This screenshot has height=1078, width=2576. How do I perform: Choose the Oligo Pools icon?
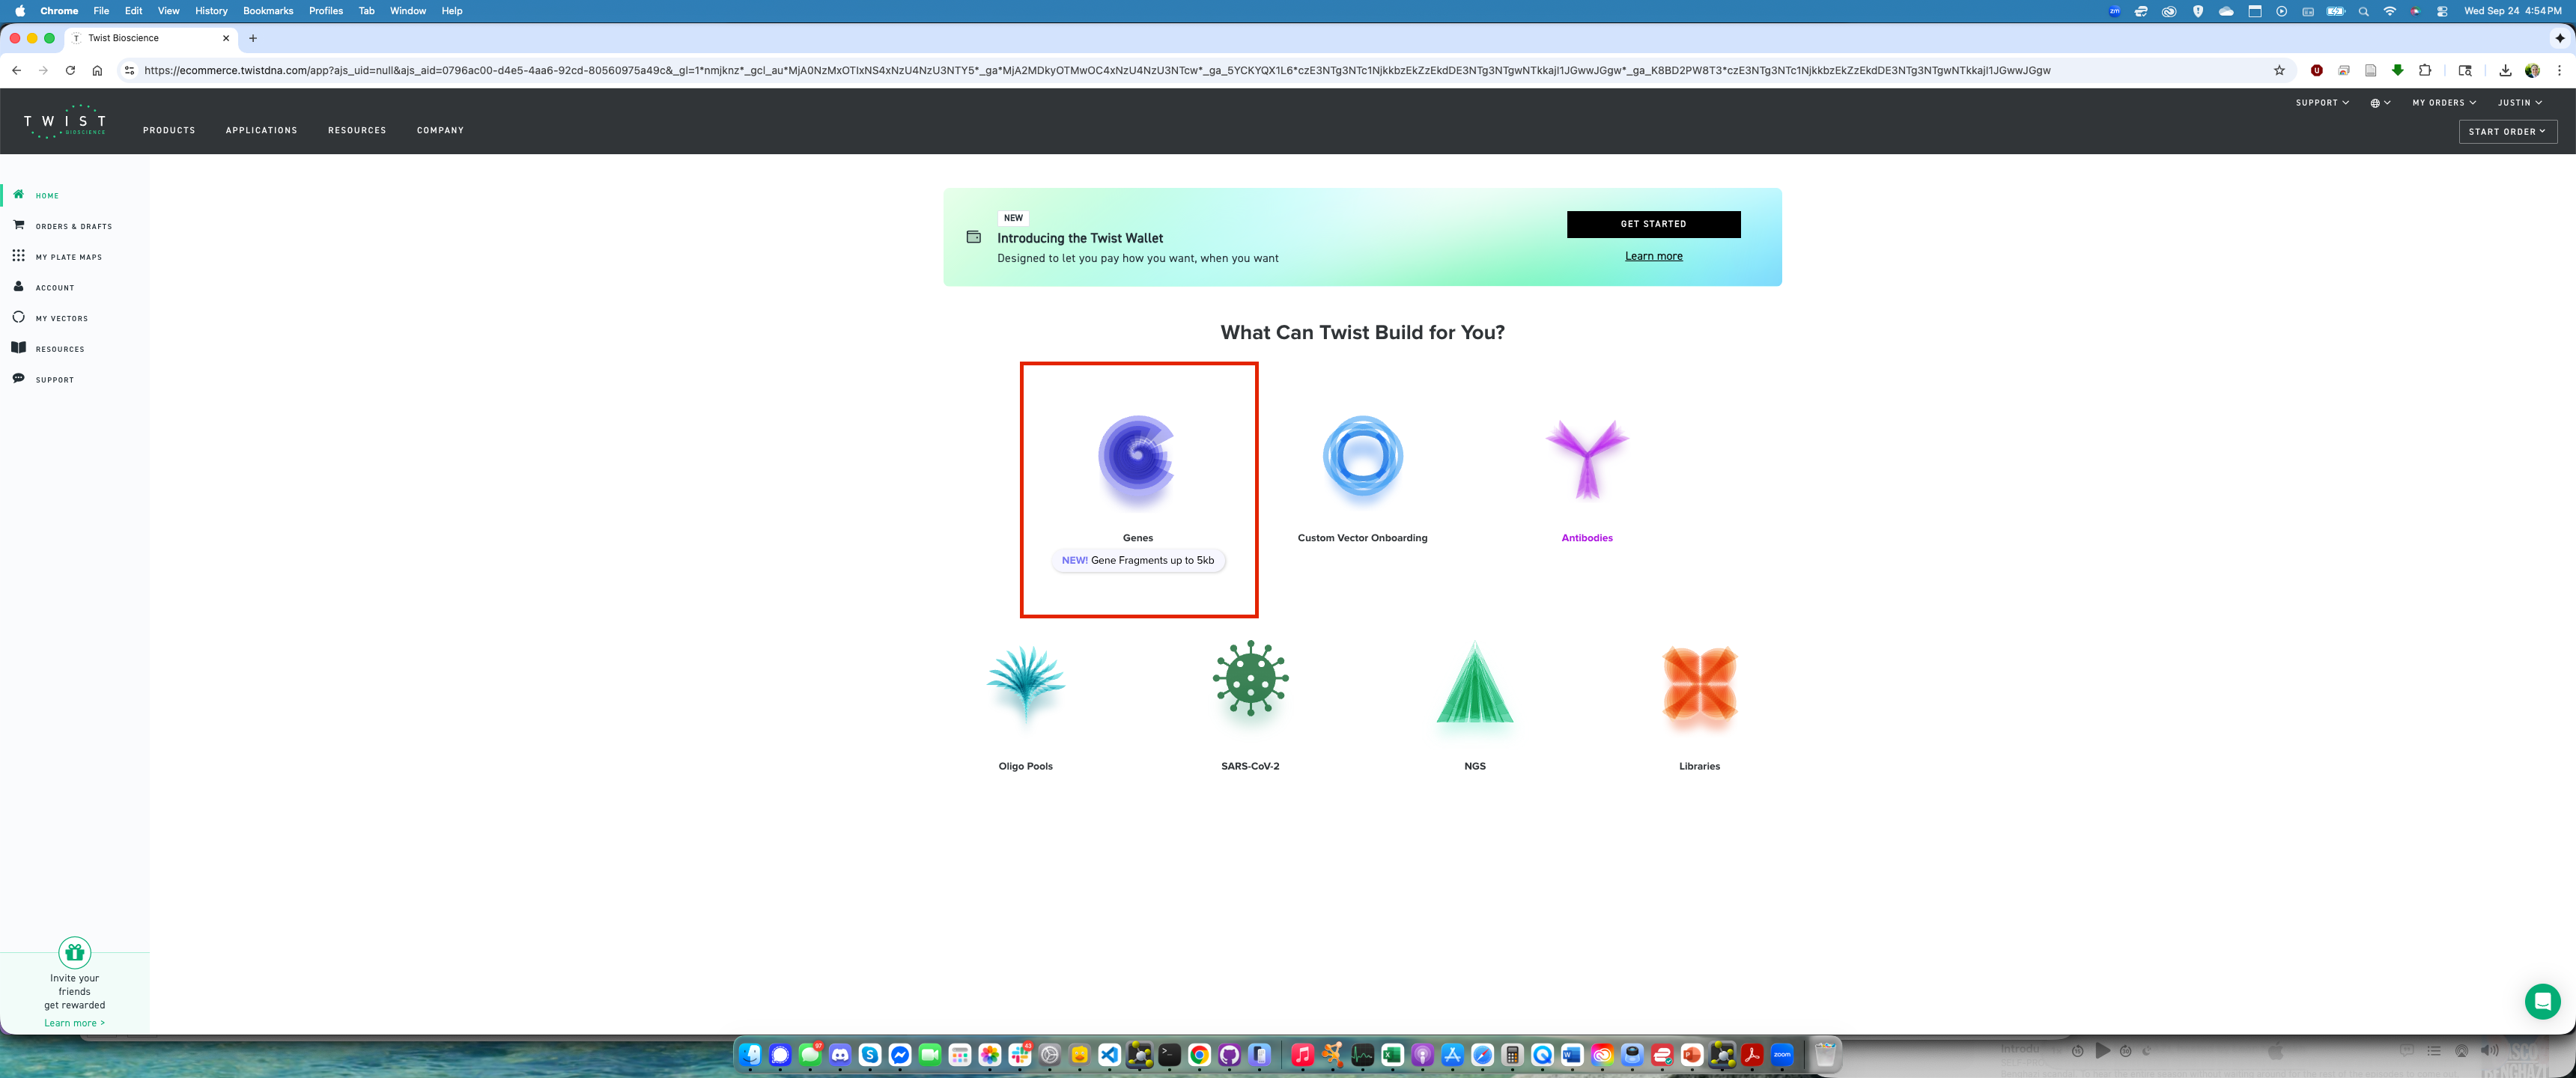click(1025, 684)
